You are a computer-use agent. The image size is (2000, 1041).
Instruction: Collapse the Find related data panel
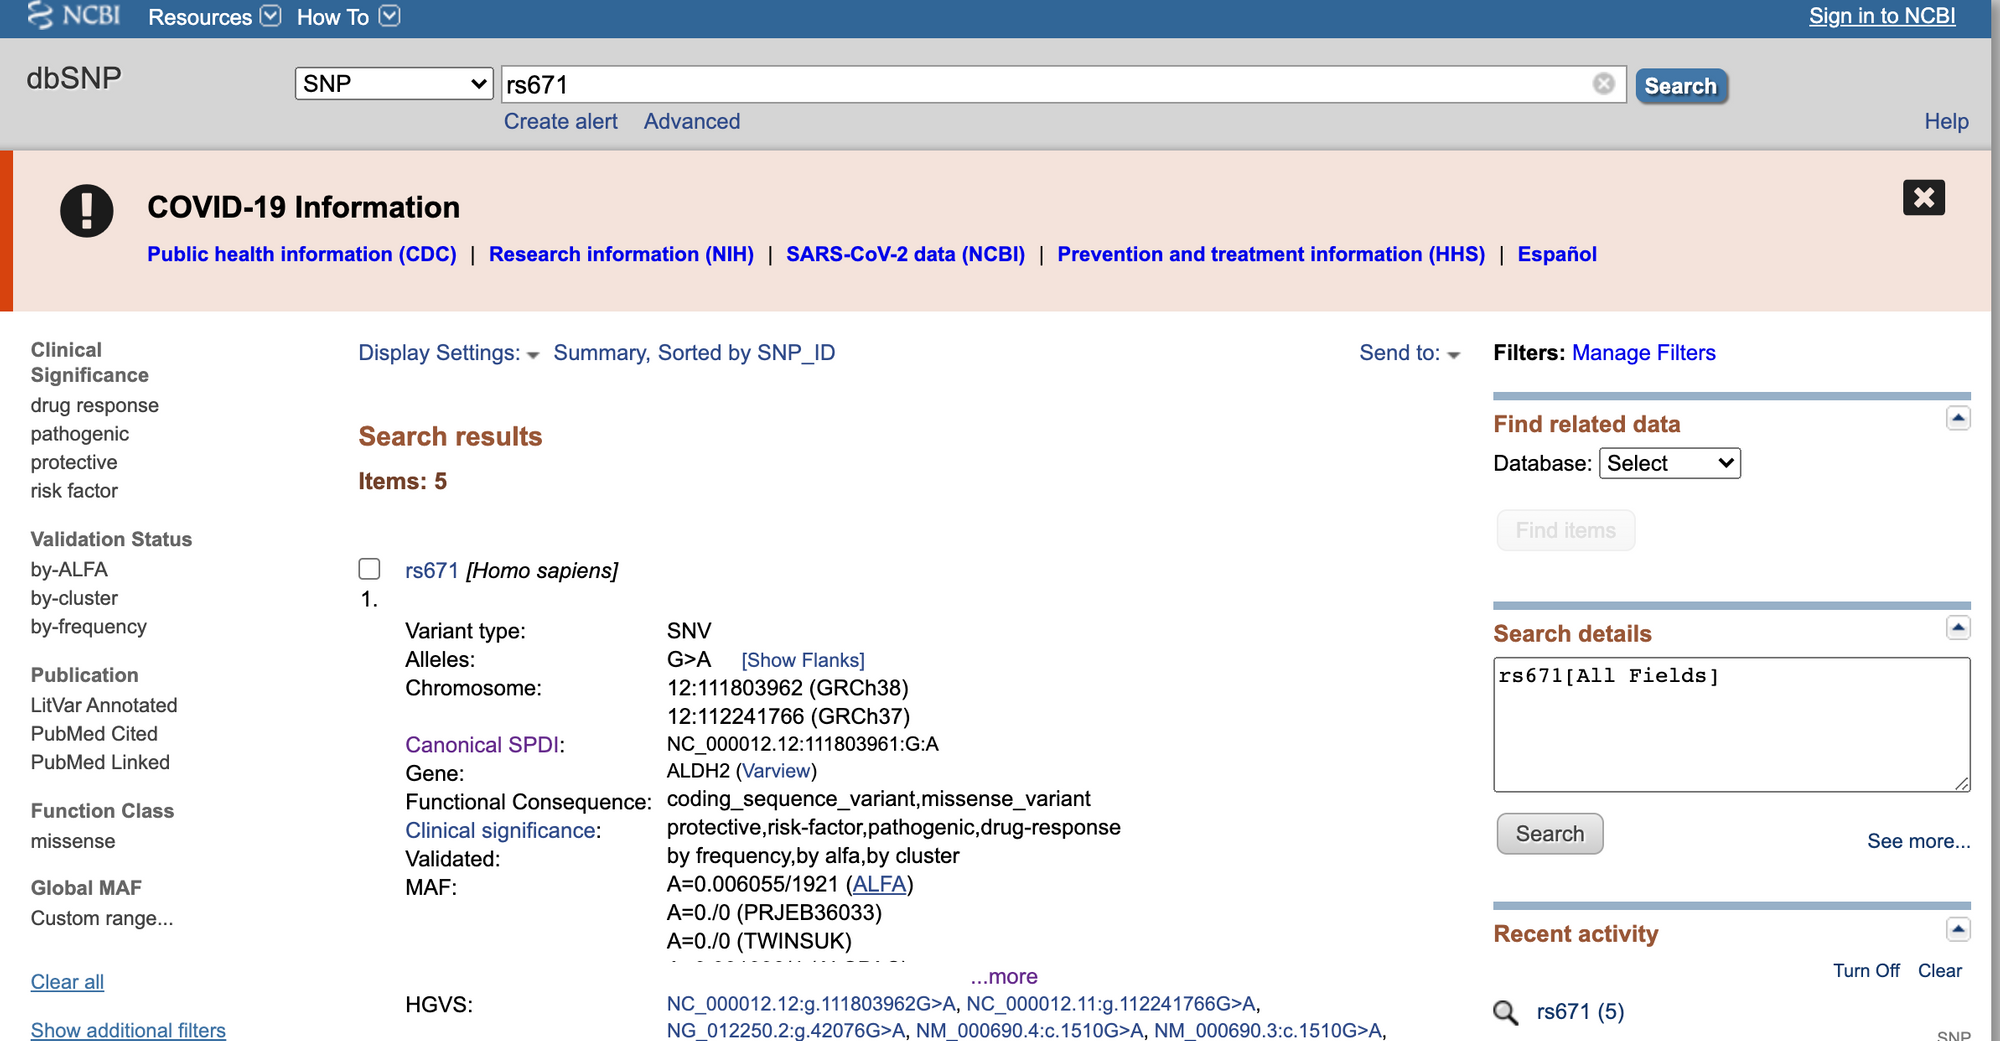[x=1958, y=418]
